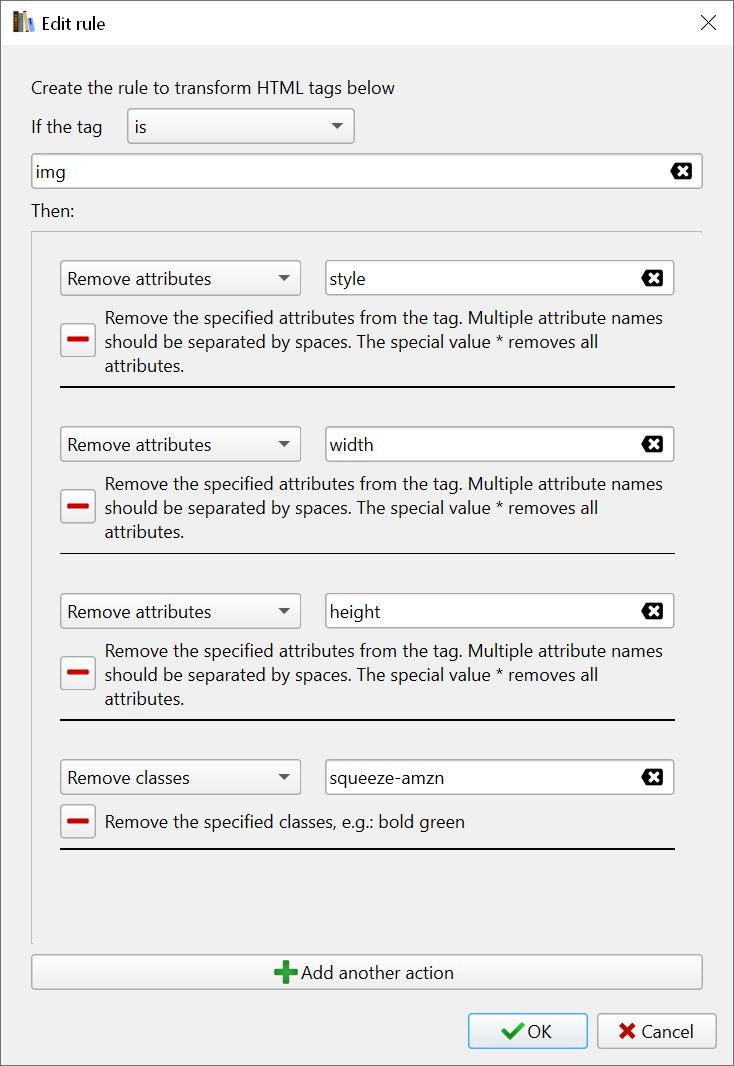734x1066 pixels.
Task: Remove the width attribute action
Action: click(x=78, y=506)
